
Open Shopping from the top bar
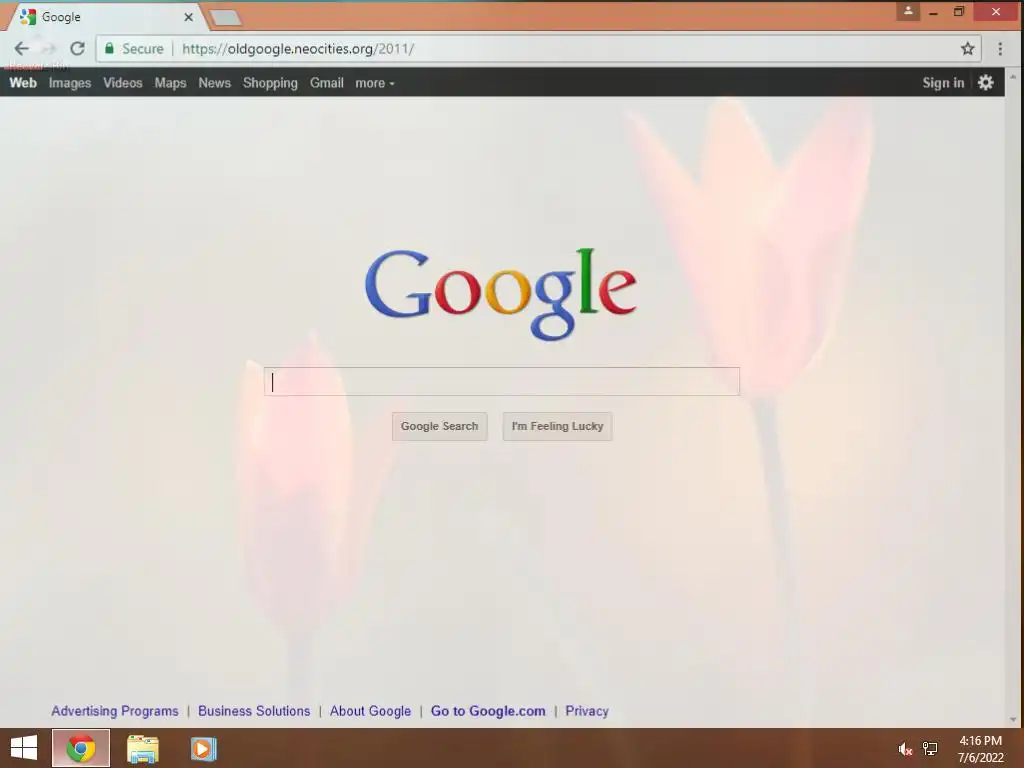(x=270, y=83)
